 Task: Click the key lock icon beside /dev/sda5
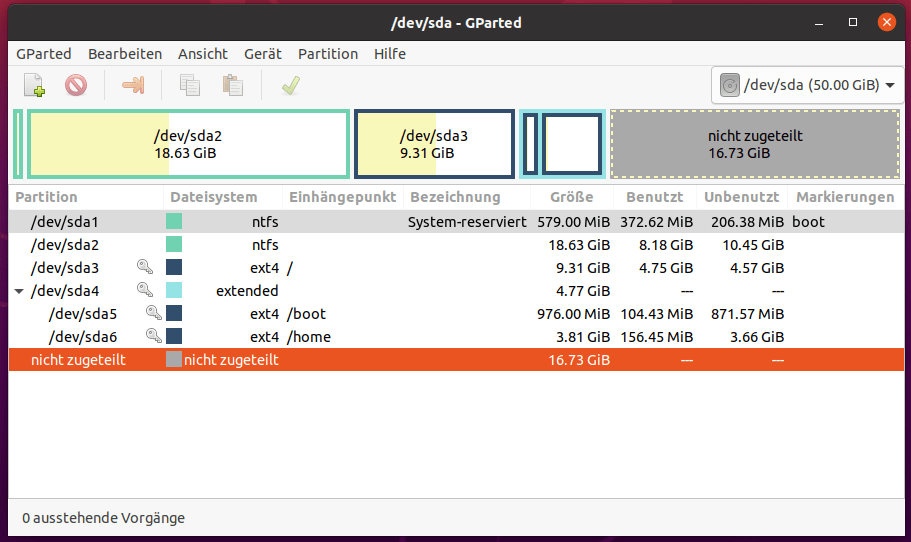click(154, 314)
